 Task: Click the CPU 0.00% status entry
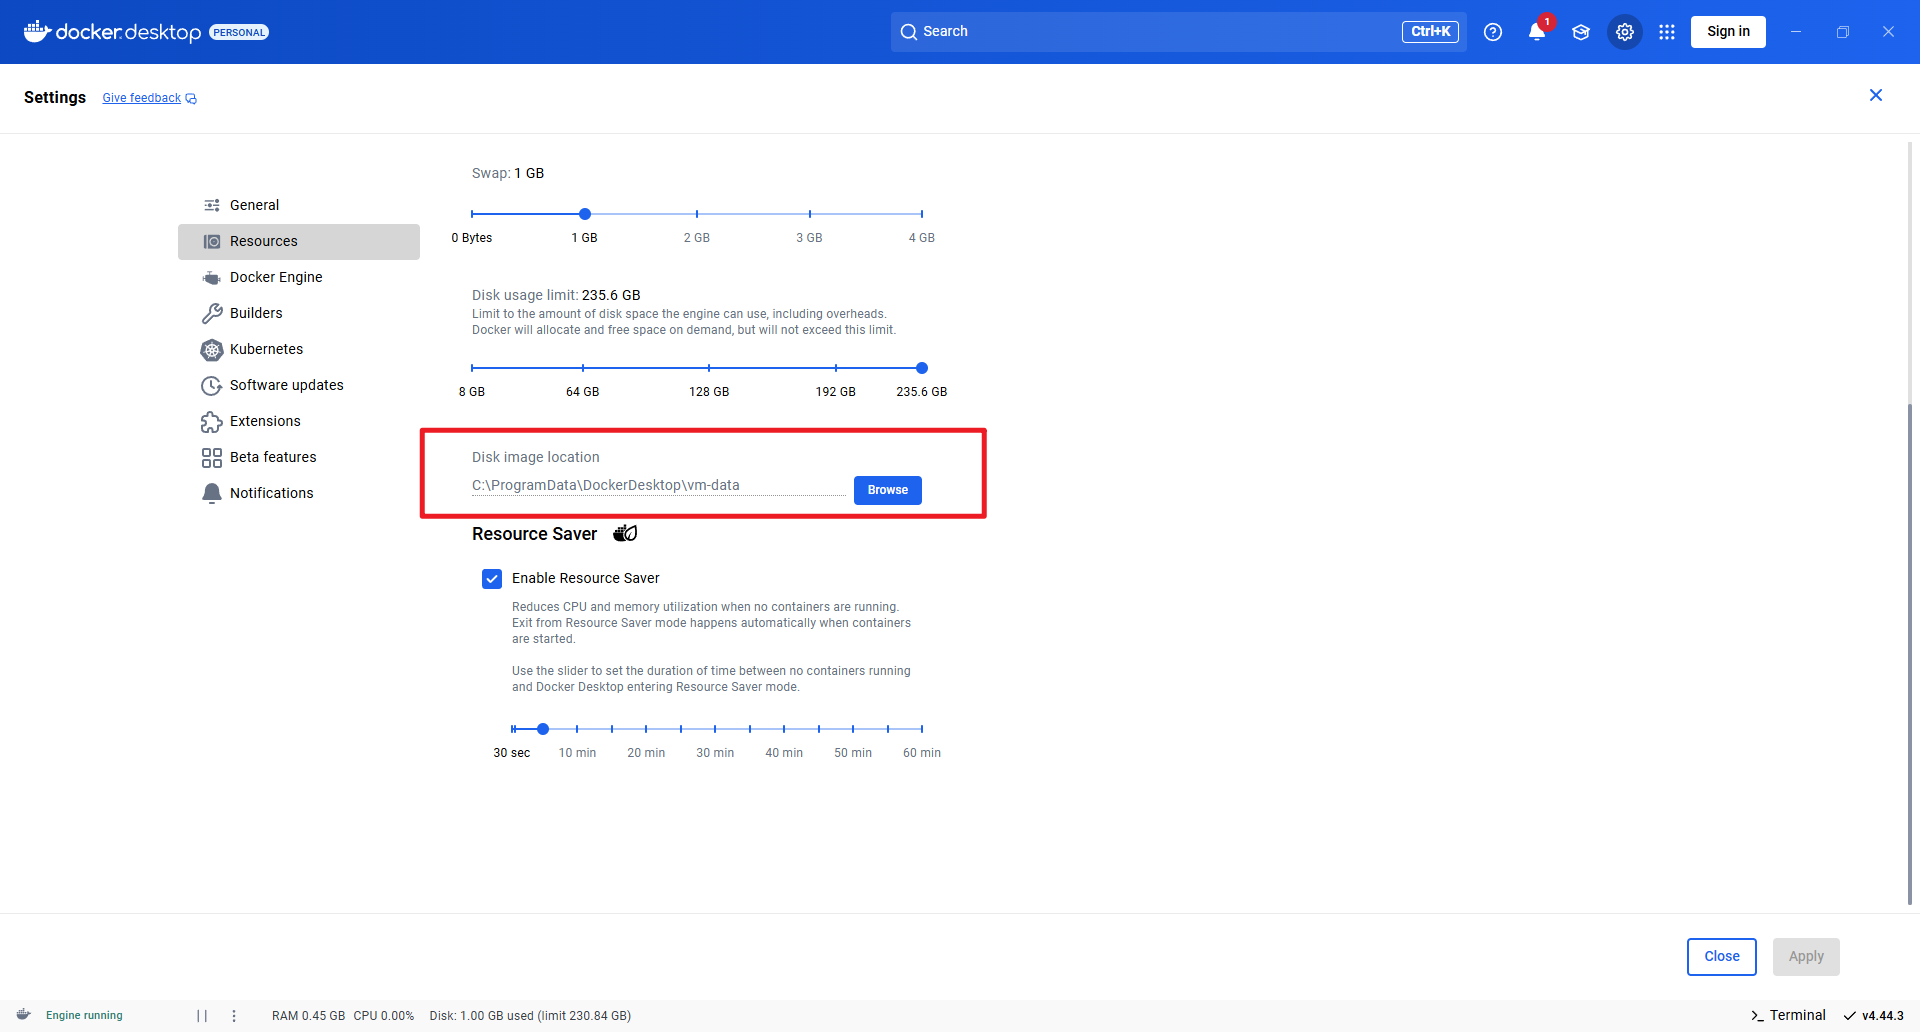[x=383, y=1015]
